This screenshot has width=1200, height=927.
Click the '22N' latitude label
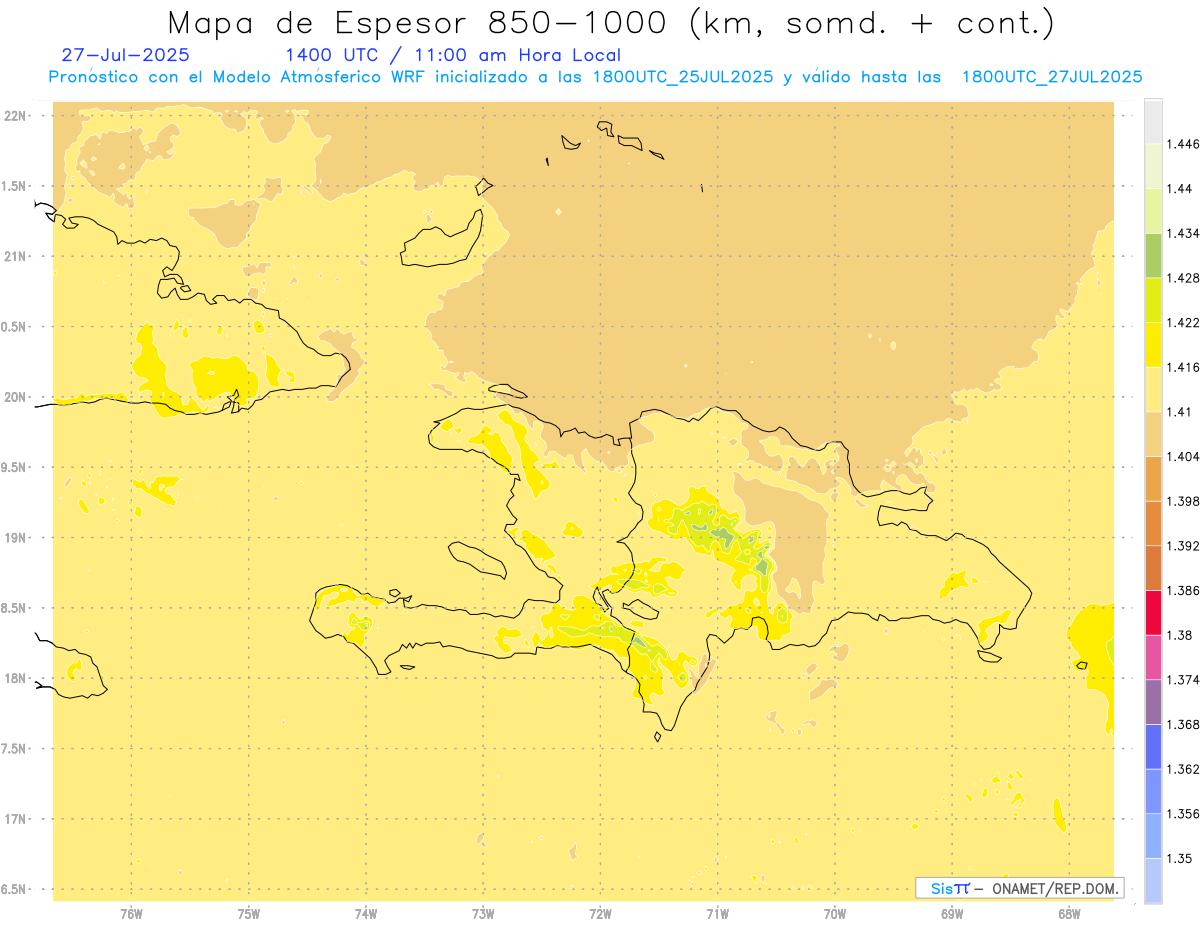coord(17,116)
